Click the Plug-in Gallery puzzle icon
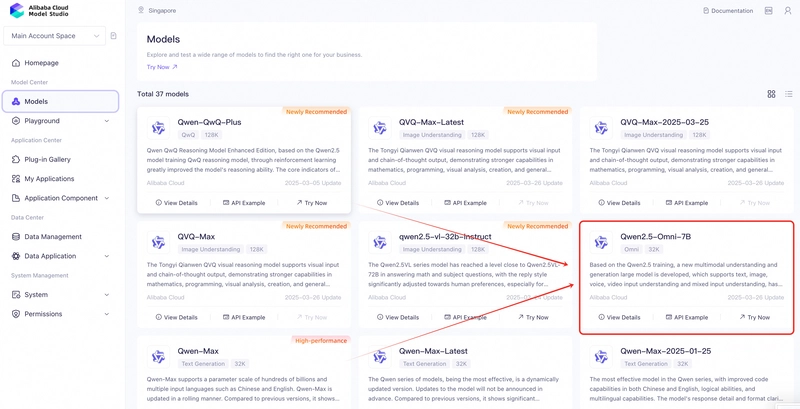 15,160
